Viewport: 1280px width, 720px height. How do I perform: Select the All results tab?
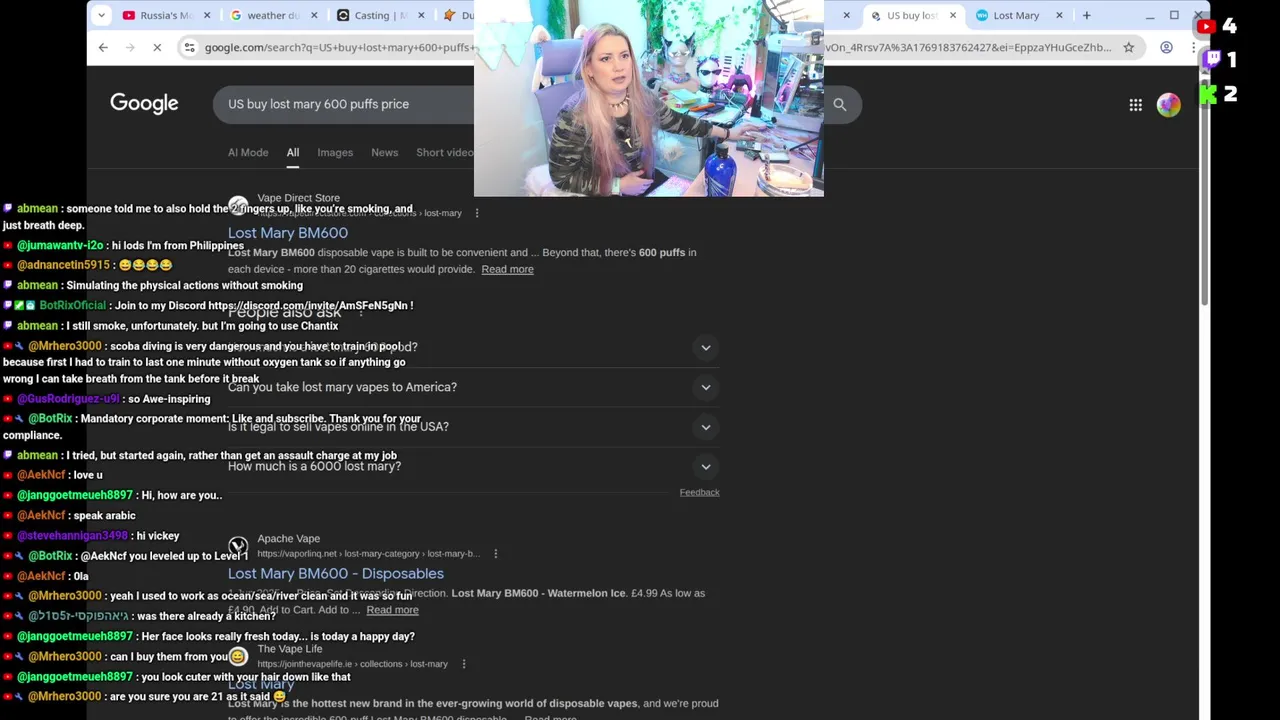point(293,153)
